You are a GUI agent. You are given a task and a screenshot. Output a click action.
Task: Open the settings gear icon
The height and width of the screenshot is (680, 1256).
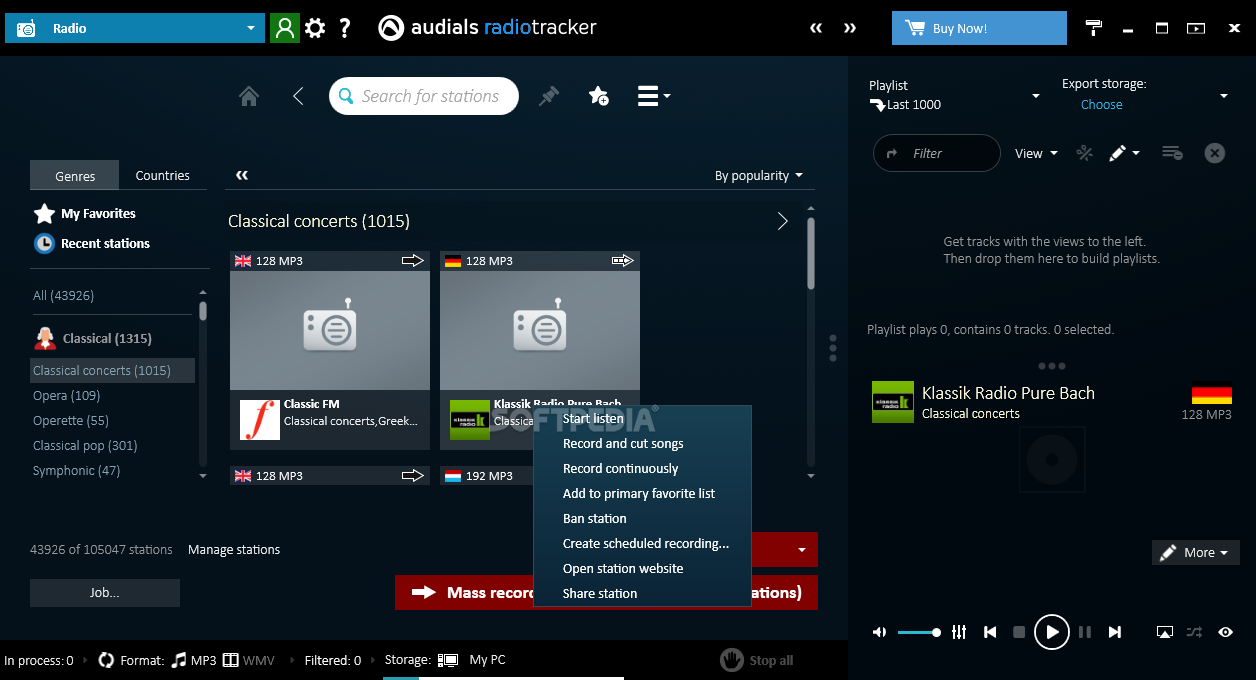(315, 28)
